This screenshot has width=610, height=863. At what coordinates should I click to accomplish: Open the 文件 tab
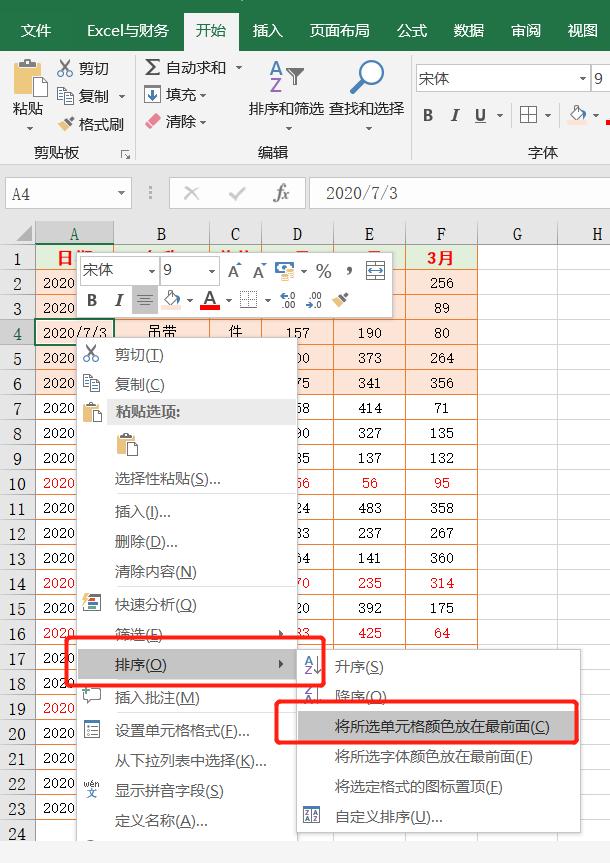36,31
